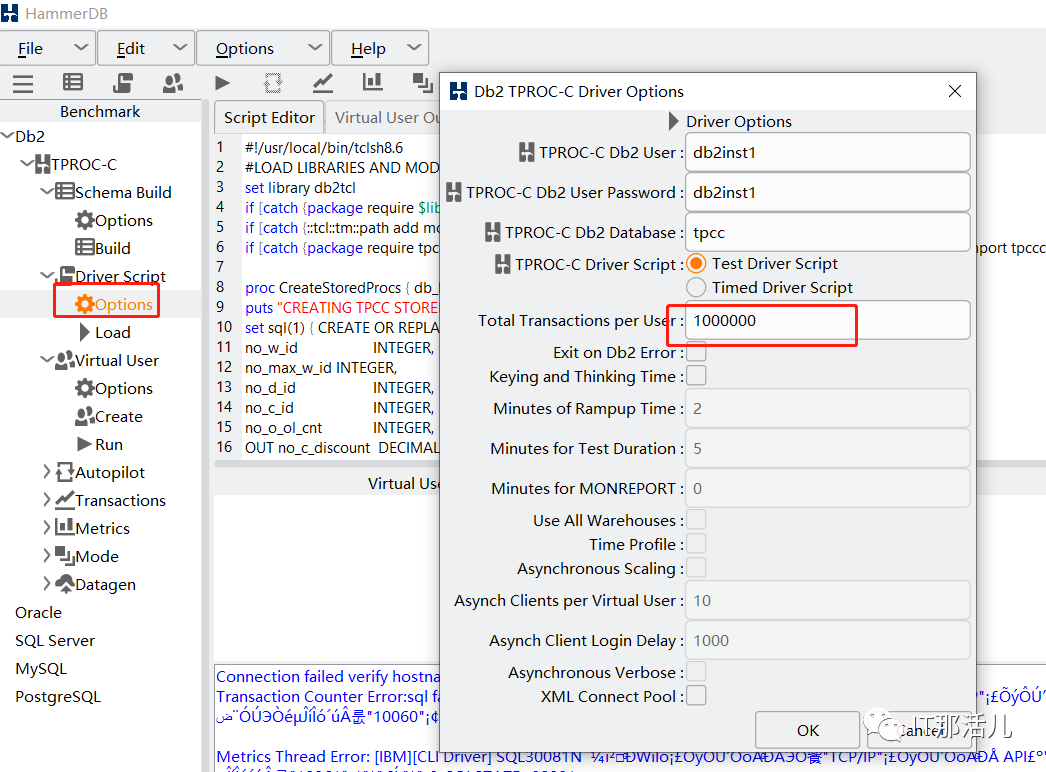The image size is (1046, 772).
Task: Select SQL Server in benchmark list
Action: tap(55, 641)
